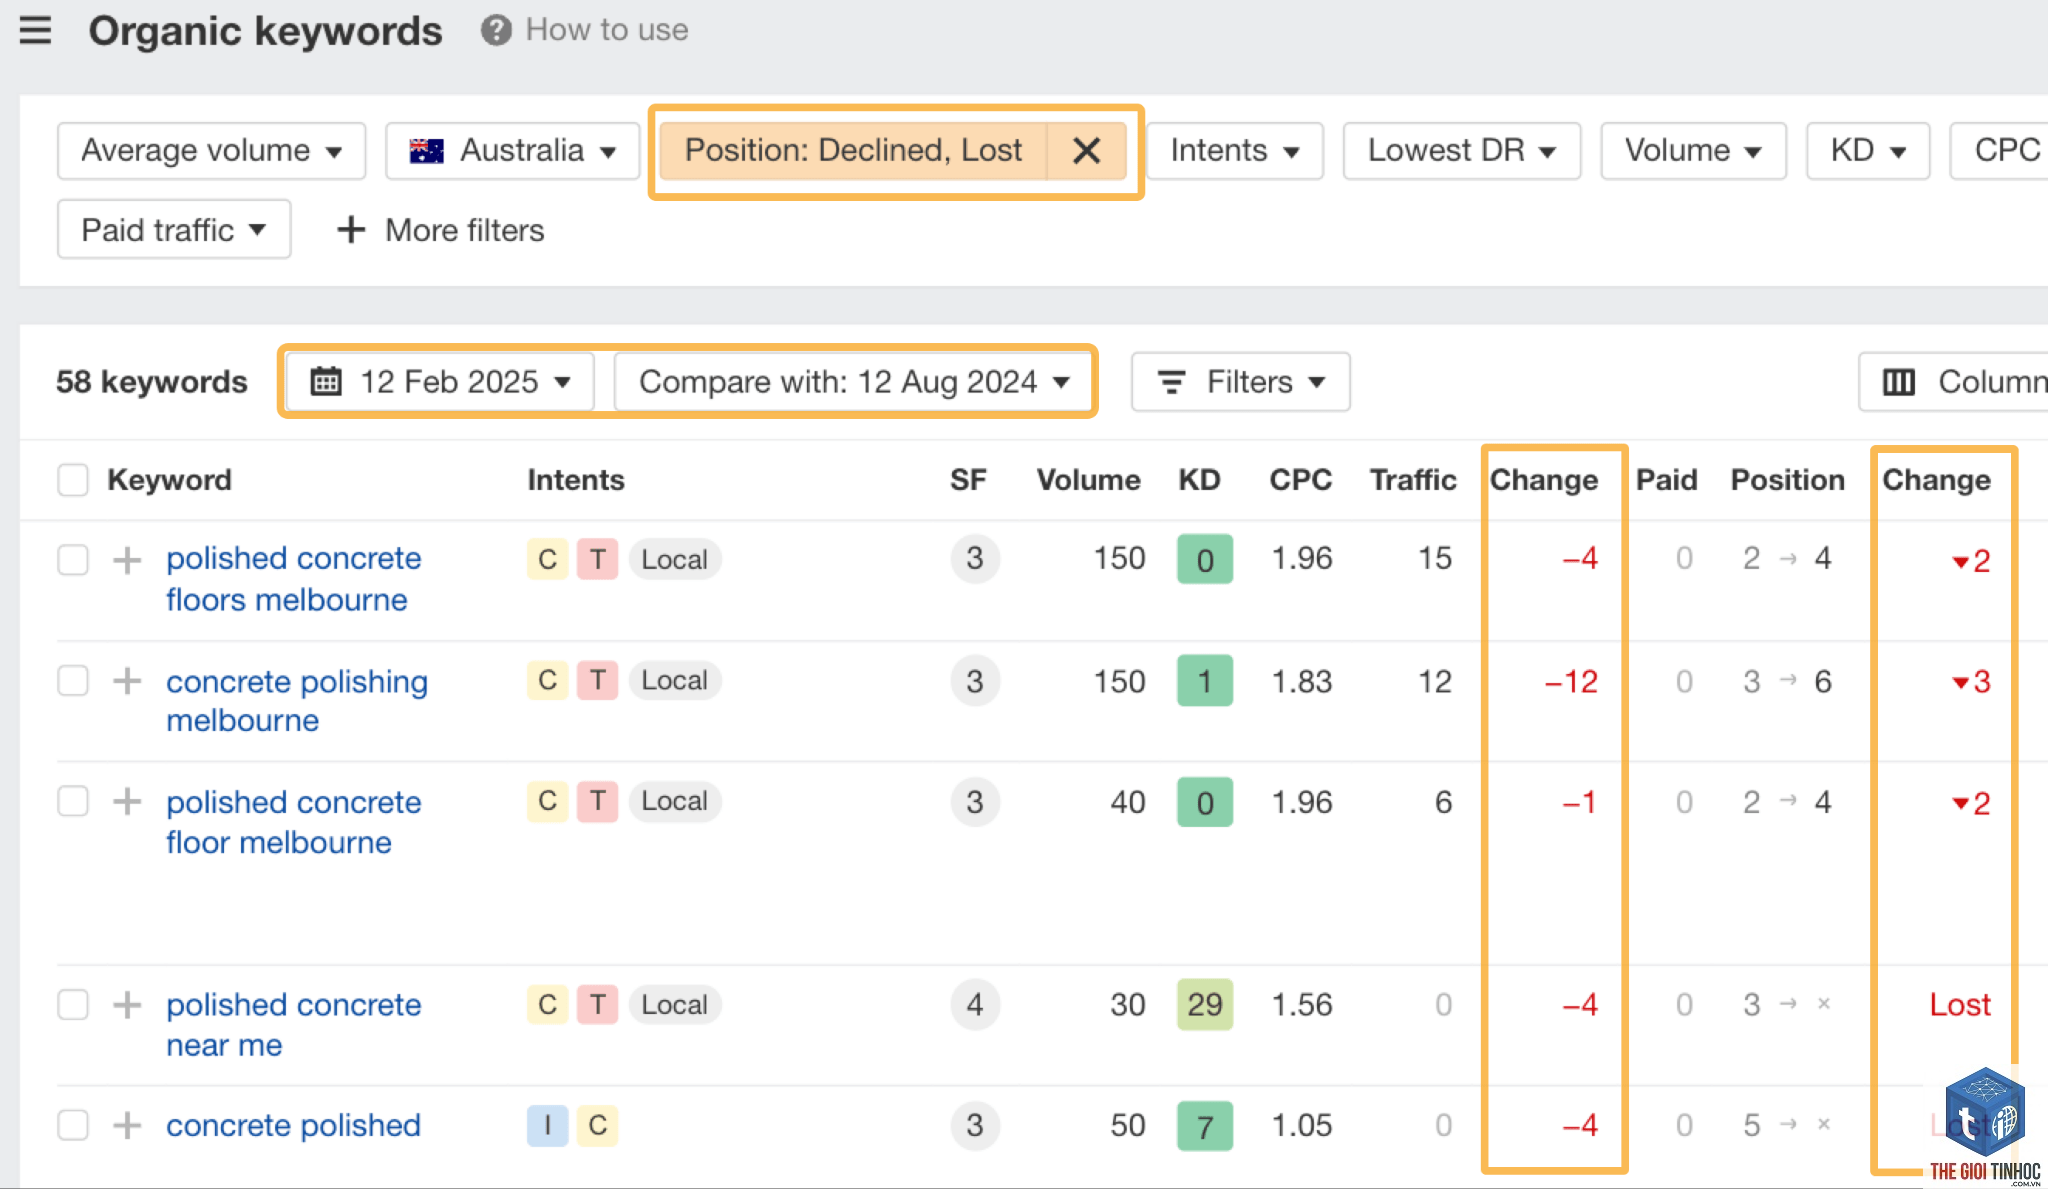Toggle the select-all keywords checkbox
Viewport: 2048px width, 1189px height.
[x=73, y=480]
